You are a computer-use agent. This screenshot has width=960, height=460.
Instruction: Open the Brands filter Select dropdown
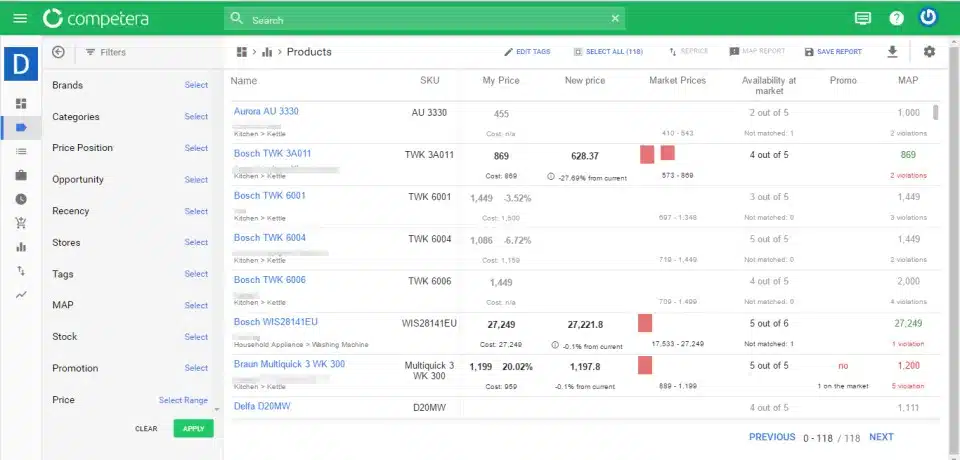pos(196,85)
